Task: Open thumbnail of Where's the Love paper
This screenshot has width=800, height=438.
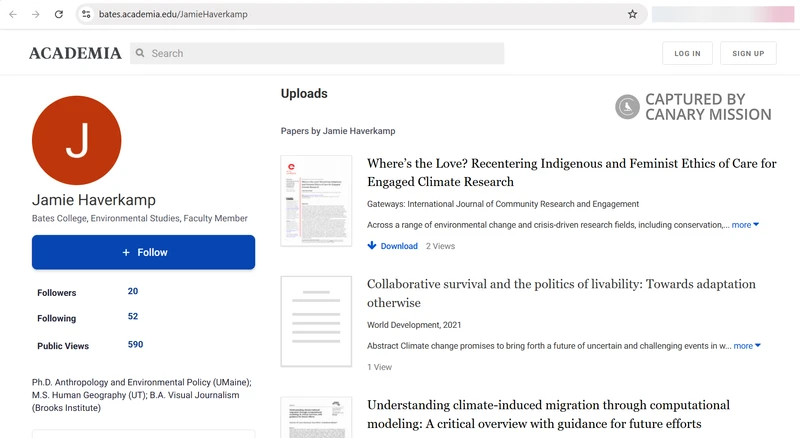Action: [x=316, y=201]
